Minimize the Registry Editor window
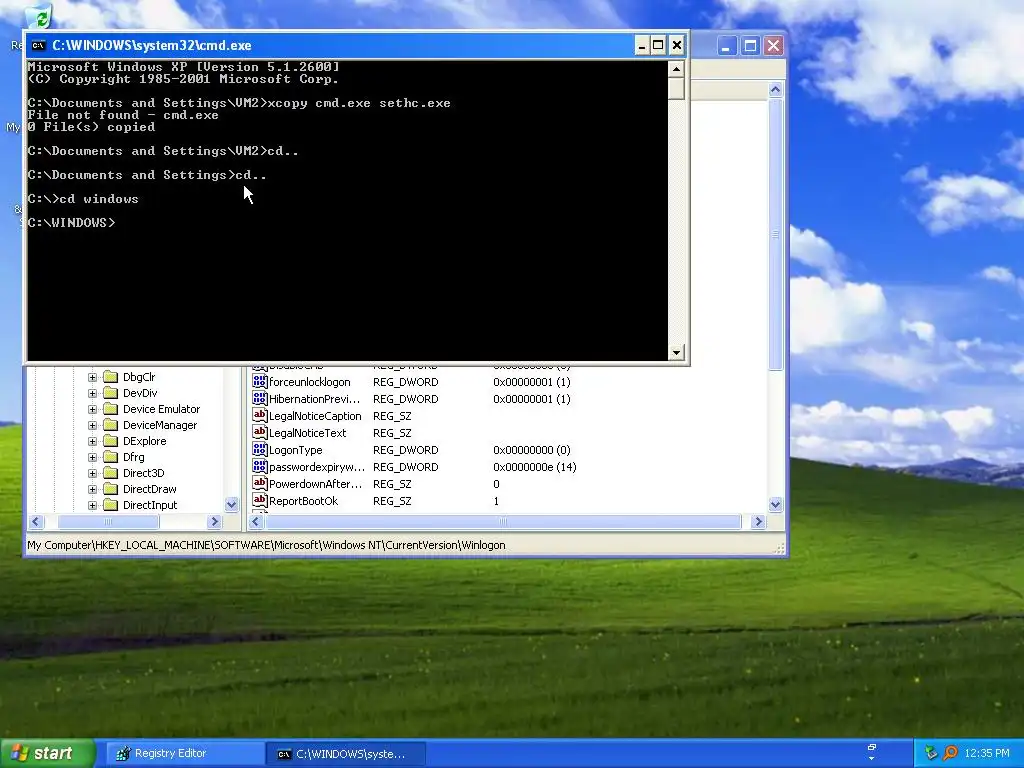 point(726,46)
